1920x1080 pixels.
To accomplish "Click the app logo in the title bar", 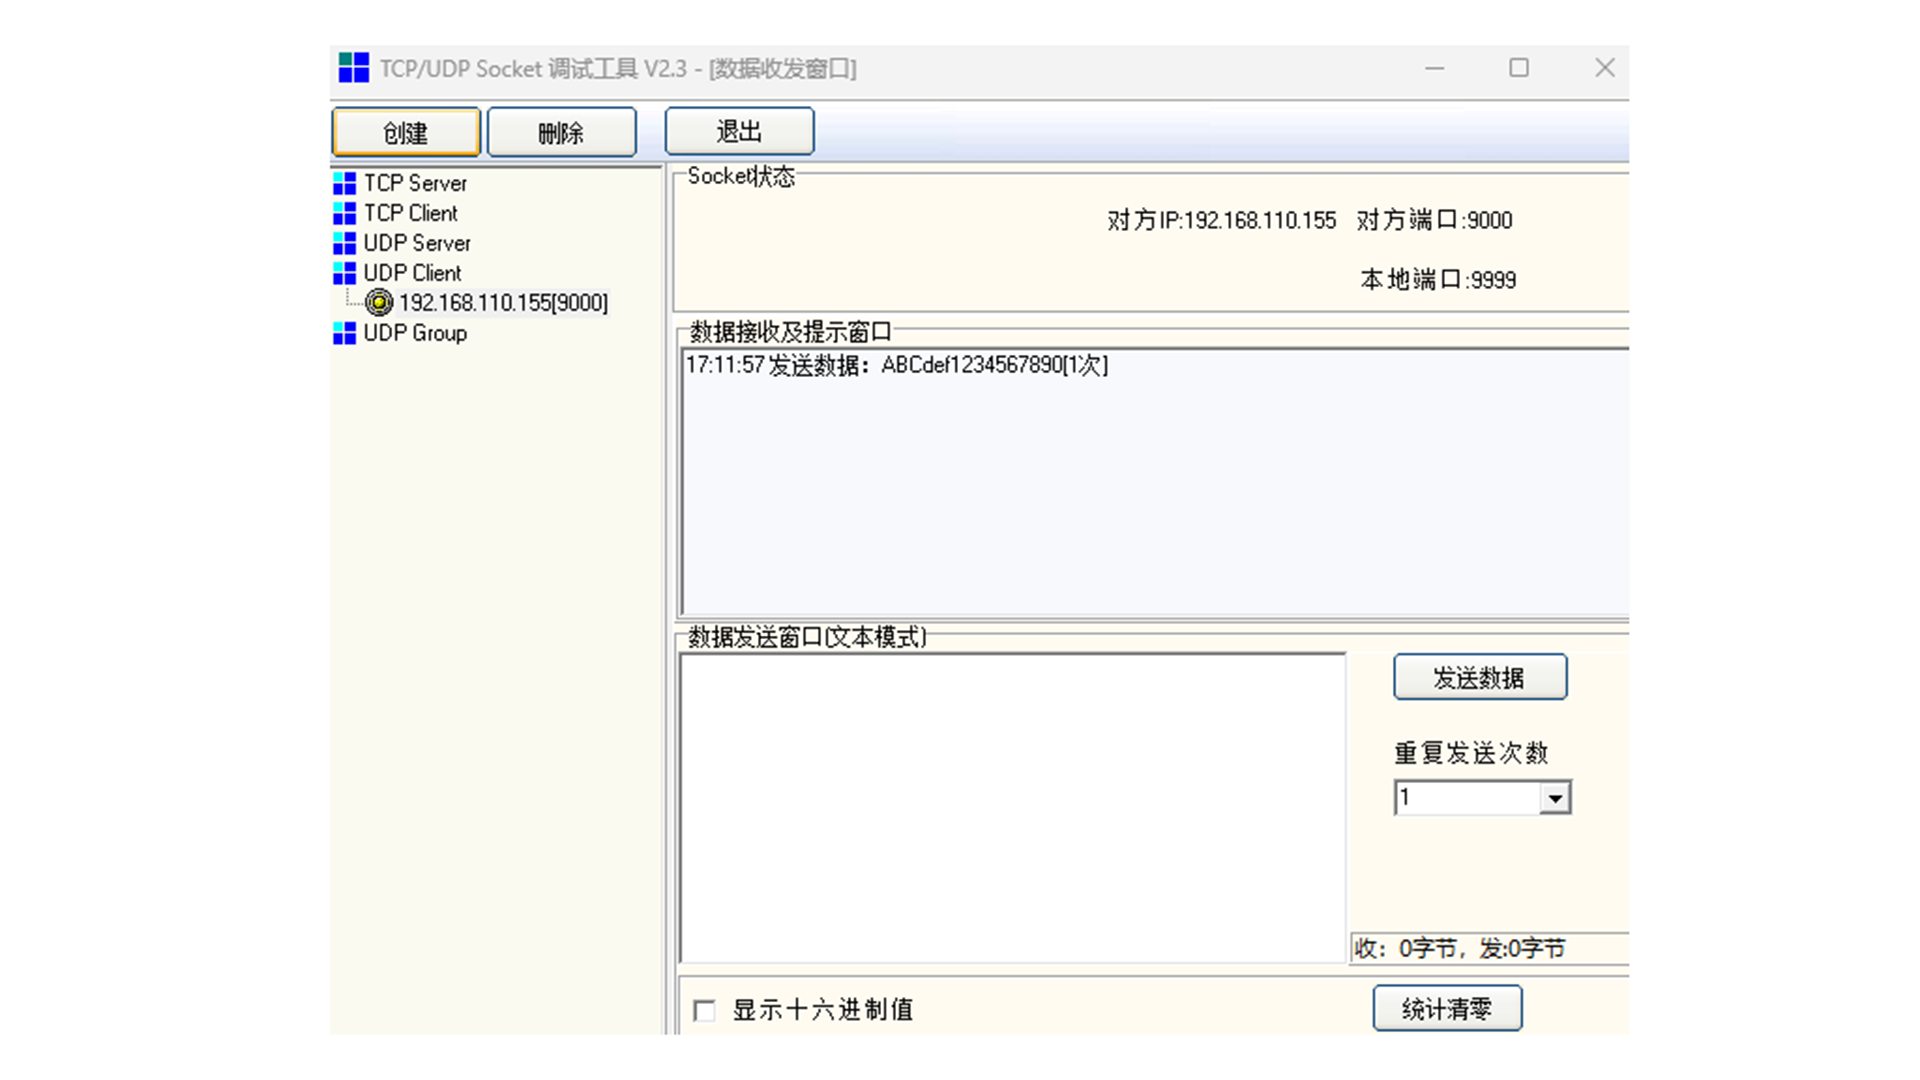I will [353, 68].
